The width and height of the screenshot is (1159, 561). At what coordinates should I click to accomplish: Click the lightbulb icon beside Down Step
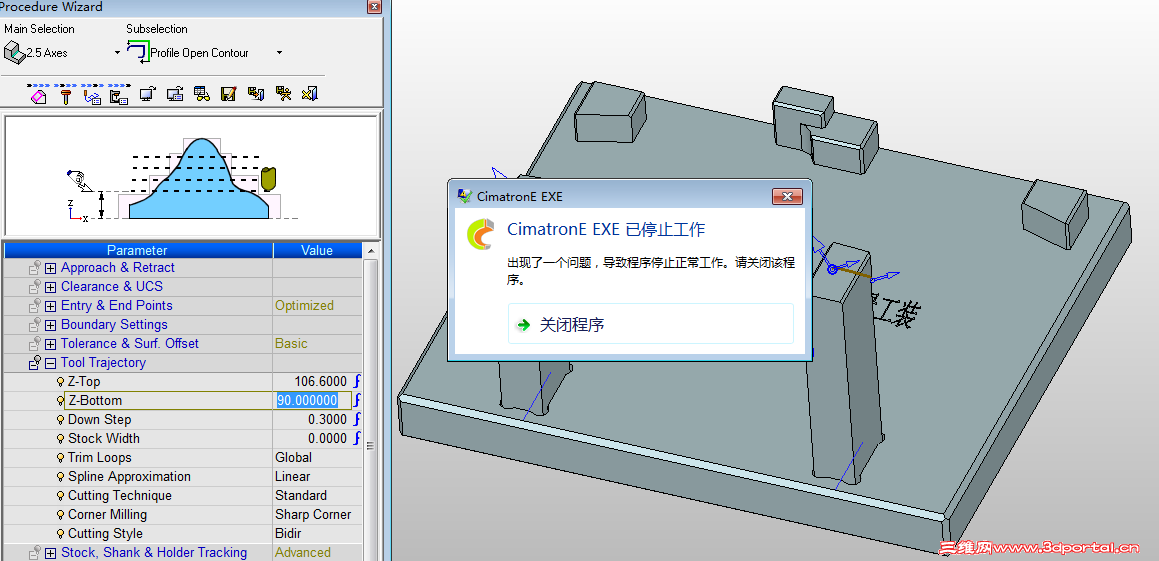(x=61, y=420)
